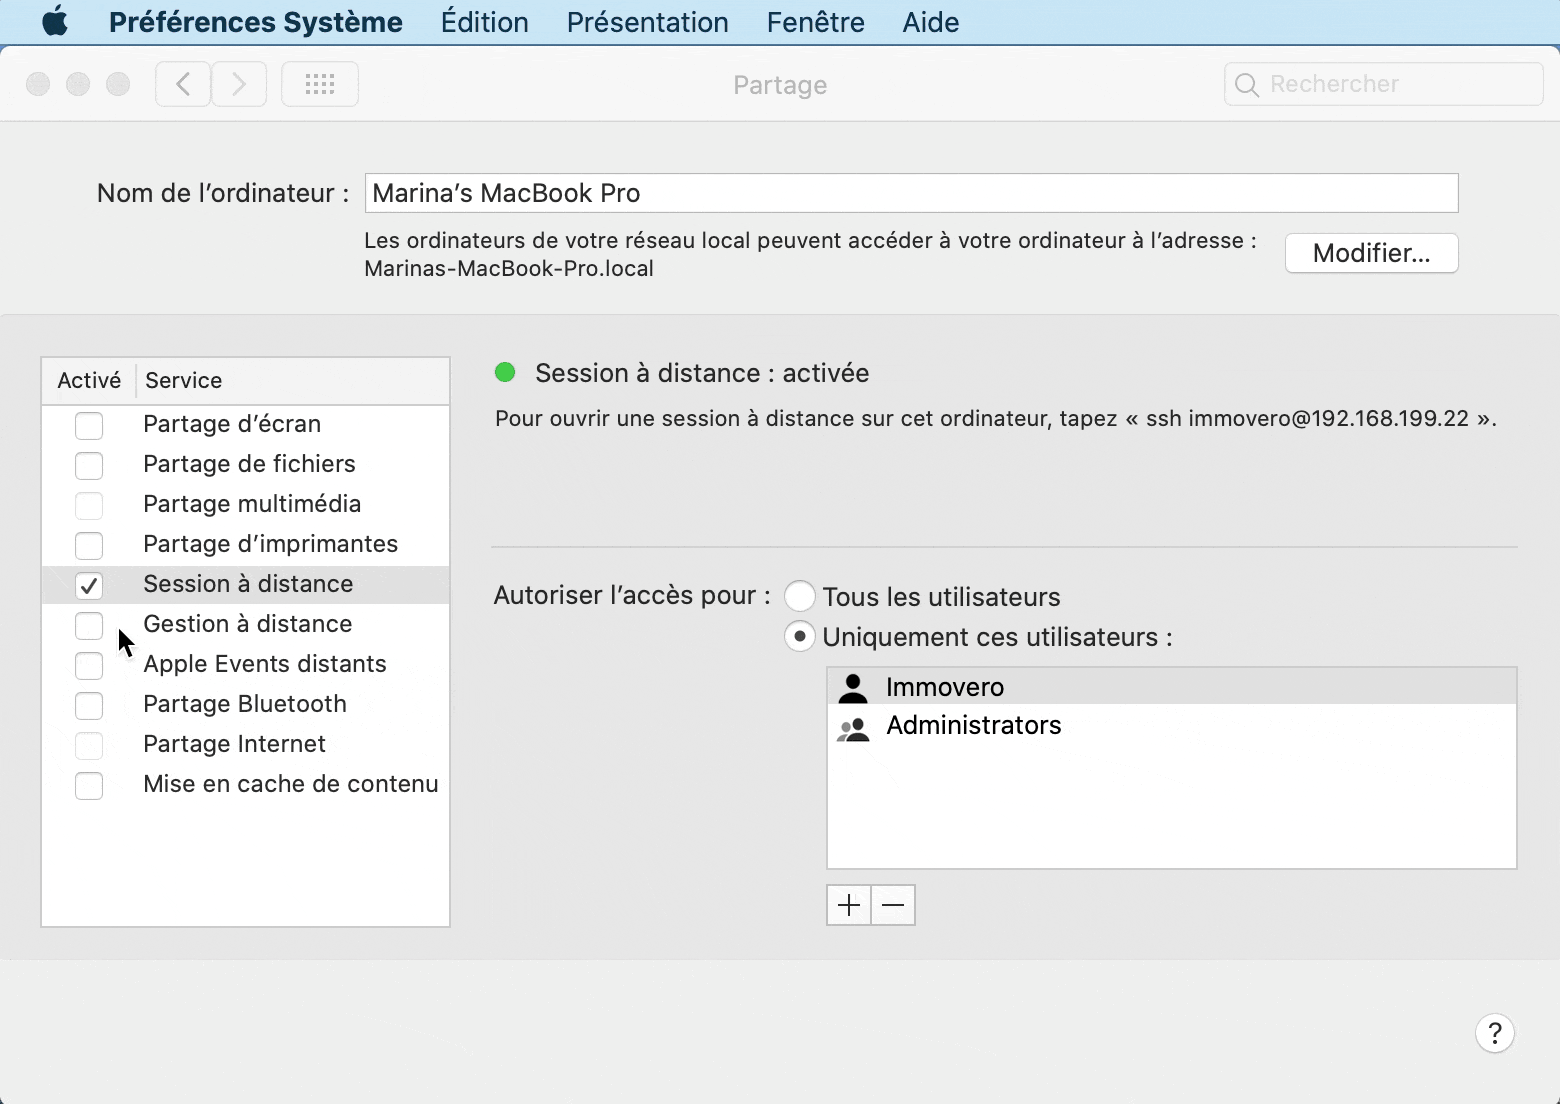The image size is (1560, 1104).
Task: Select the Partage d'imprimantes service row
Action: pyautogui.click(x=246, y=544)
